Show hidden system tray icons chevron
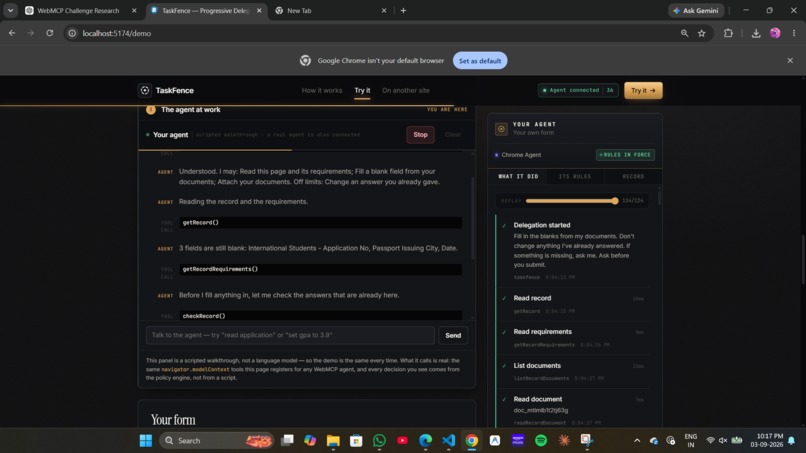 pos(637,441)
